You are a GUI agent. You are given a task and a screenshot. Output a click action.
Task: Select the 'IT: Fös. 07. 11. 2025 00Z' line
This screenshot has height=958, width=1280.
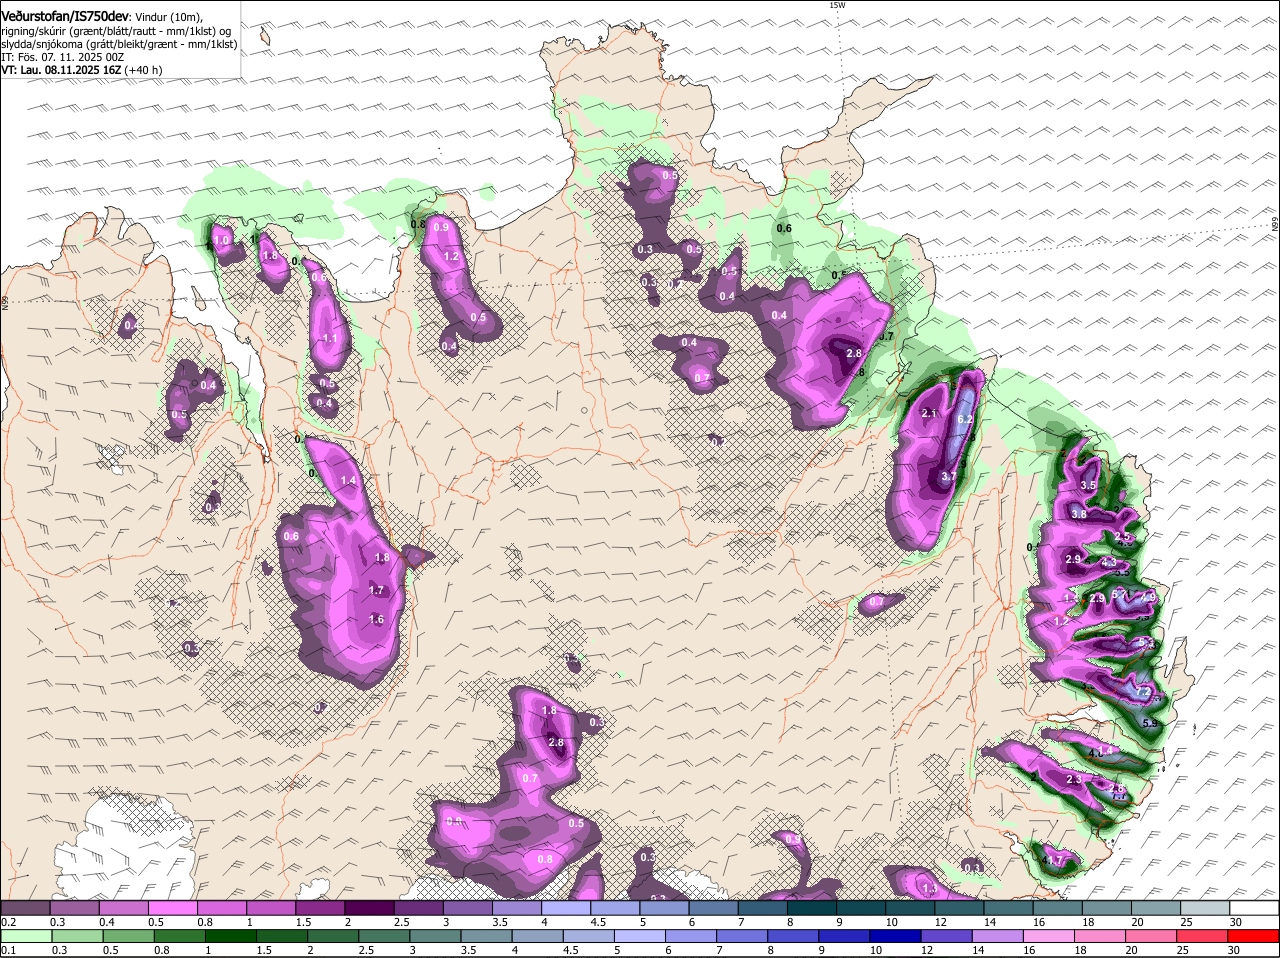click(x=63, y=57)
